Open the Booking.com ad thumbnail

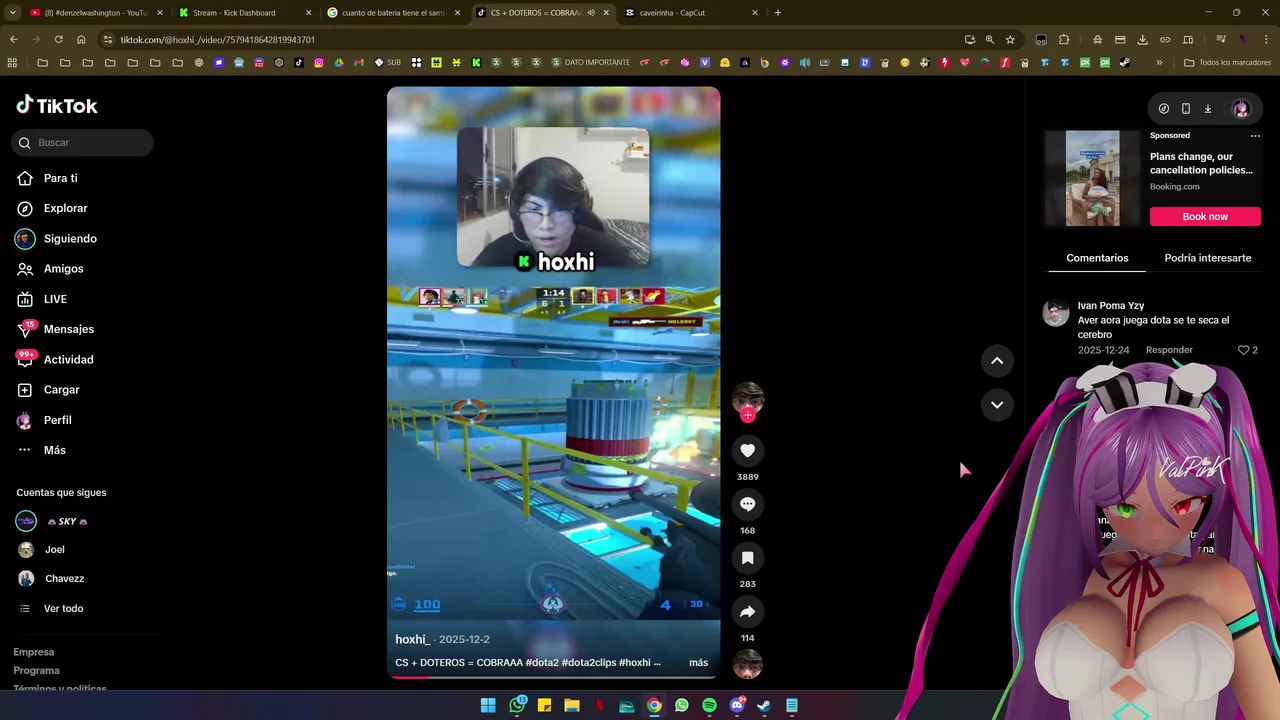[1092, 178]
